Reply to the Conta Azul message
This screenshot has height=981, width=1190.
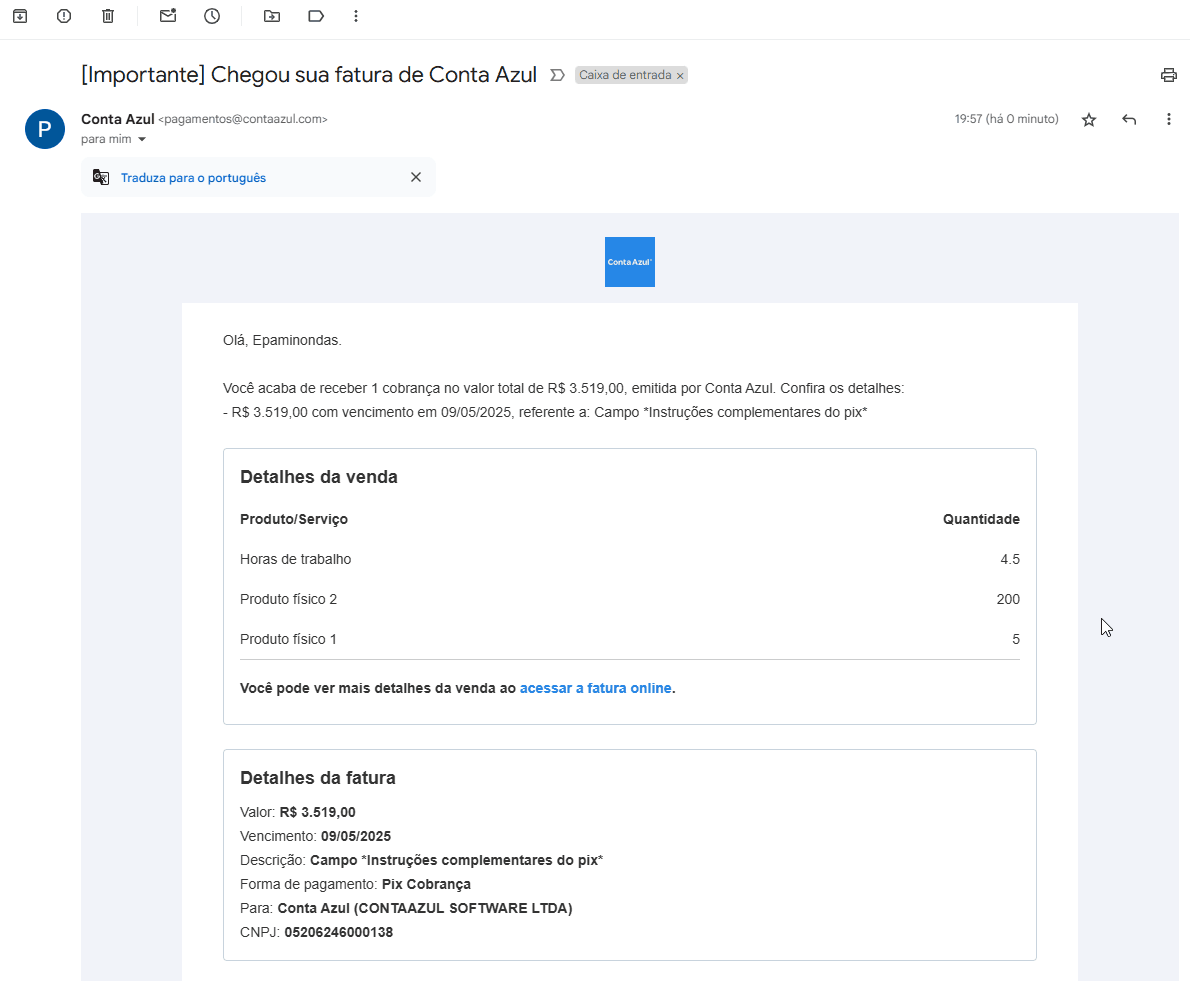(x=1129, y=119)
